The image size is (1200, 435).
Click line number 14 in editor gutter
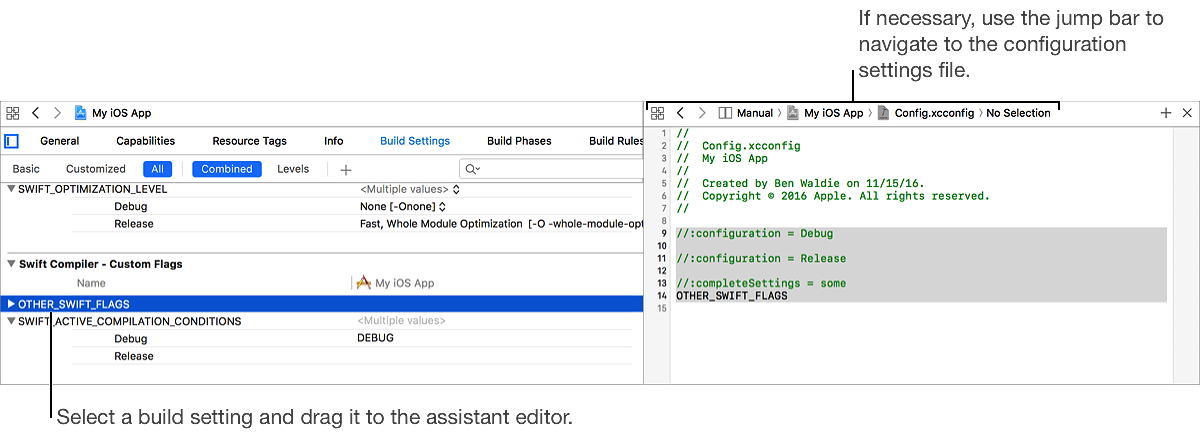[662, 296]
